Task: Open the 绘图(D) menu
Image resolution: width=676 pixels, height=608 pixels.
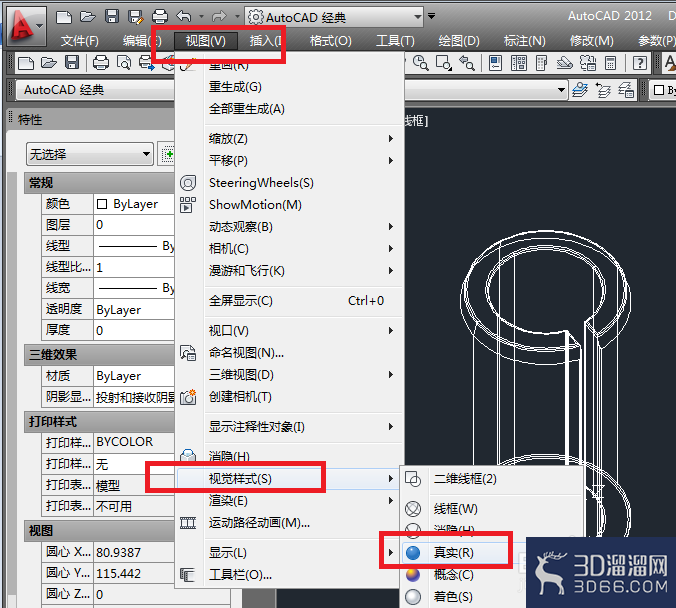Action: 459,41
